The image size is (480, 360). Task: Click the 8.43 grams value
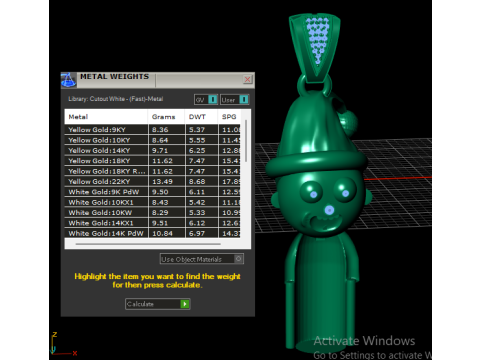pos(160,202)
